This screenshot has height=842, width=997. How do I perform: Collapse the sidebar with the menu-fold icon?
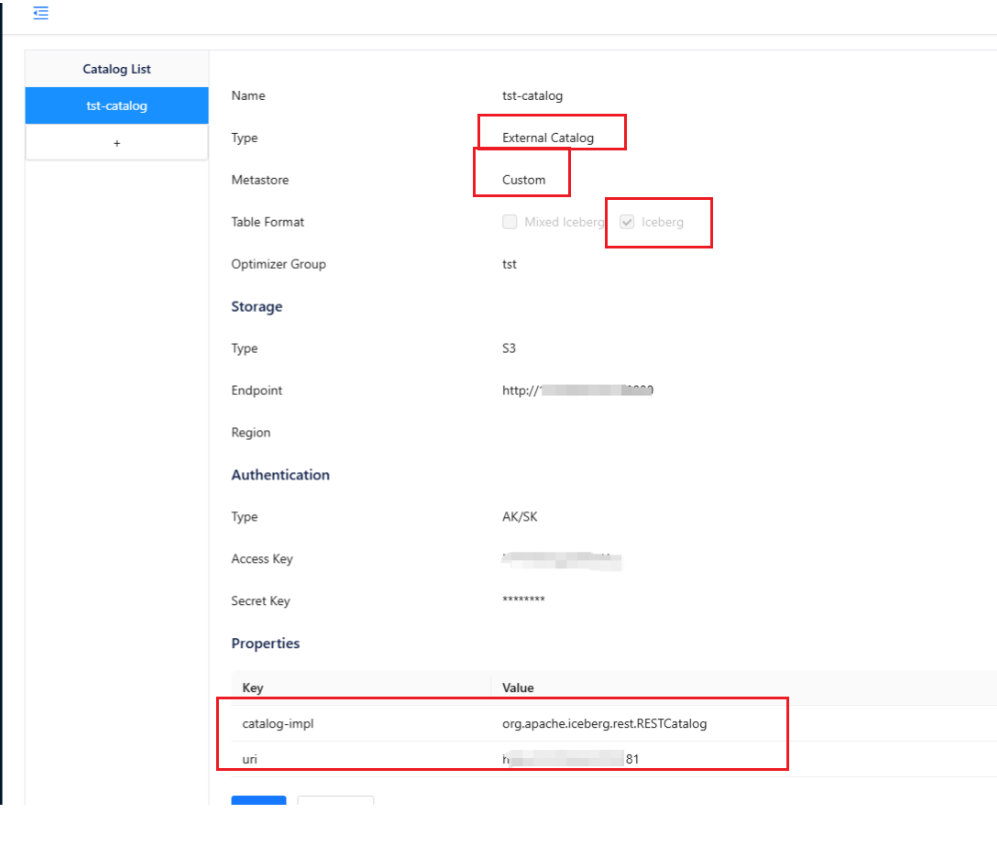(41, 13)
